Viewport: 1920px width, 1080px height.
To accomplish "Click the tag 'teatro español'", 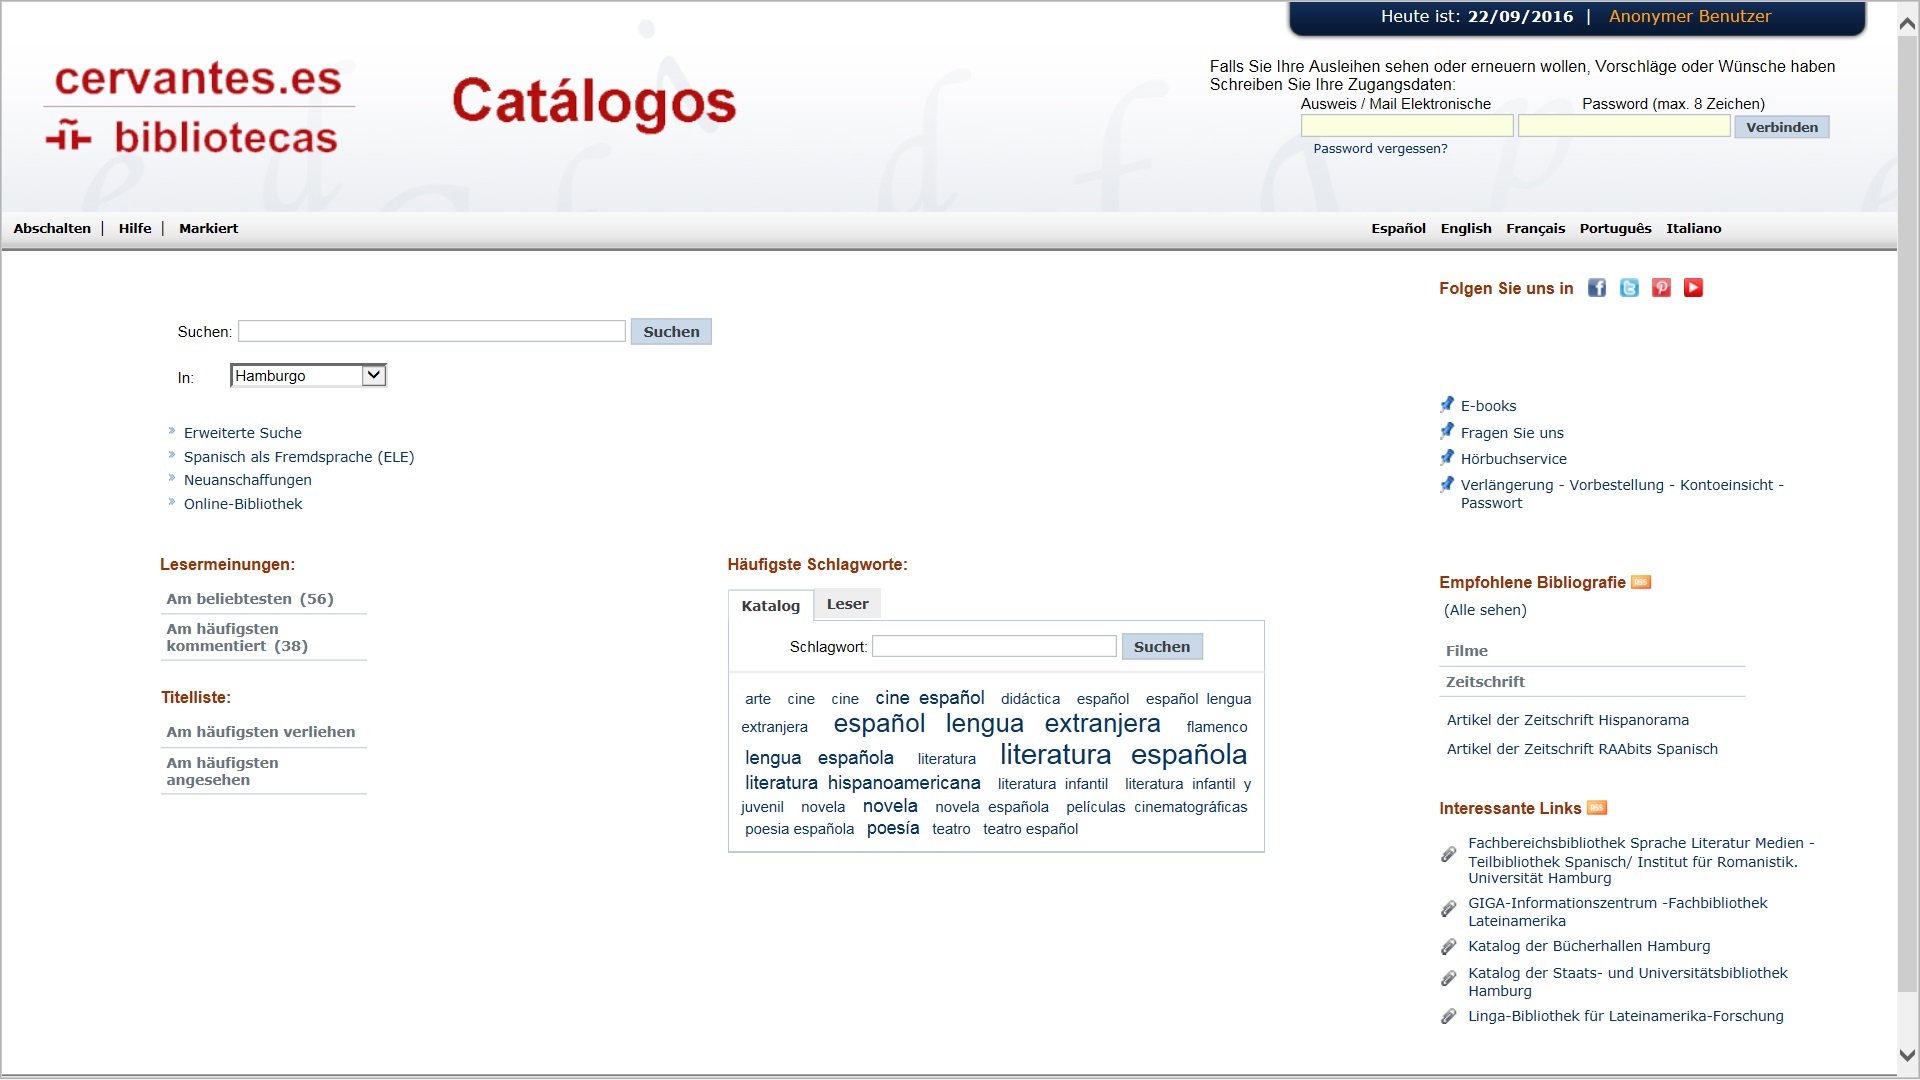I will coord(1030,829).
